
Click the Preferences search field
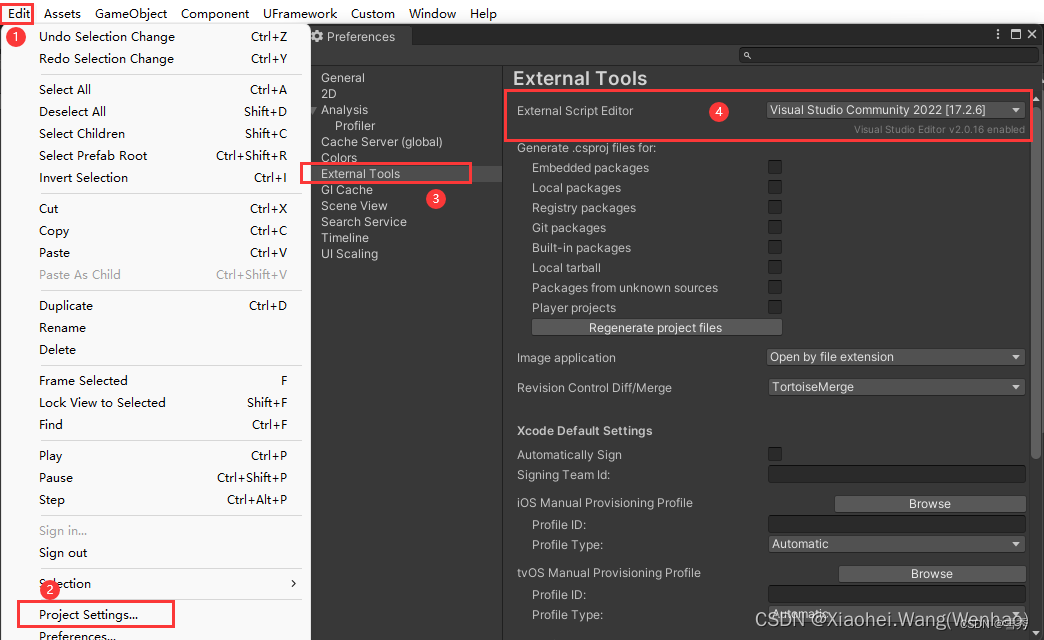click(x=889, y=55)
